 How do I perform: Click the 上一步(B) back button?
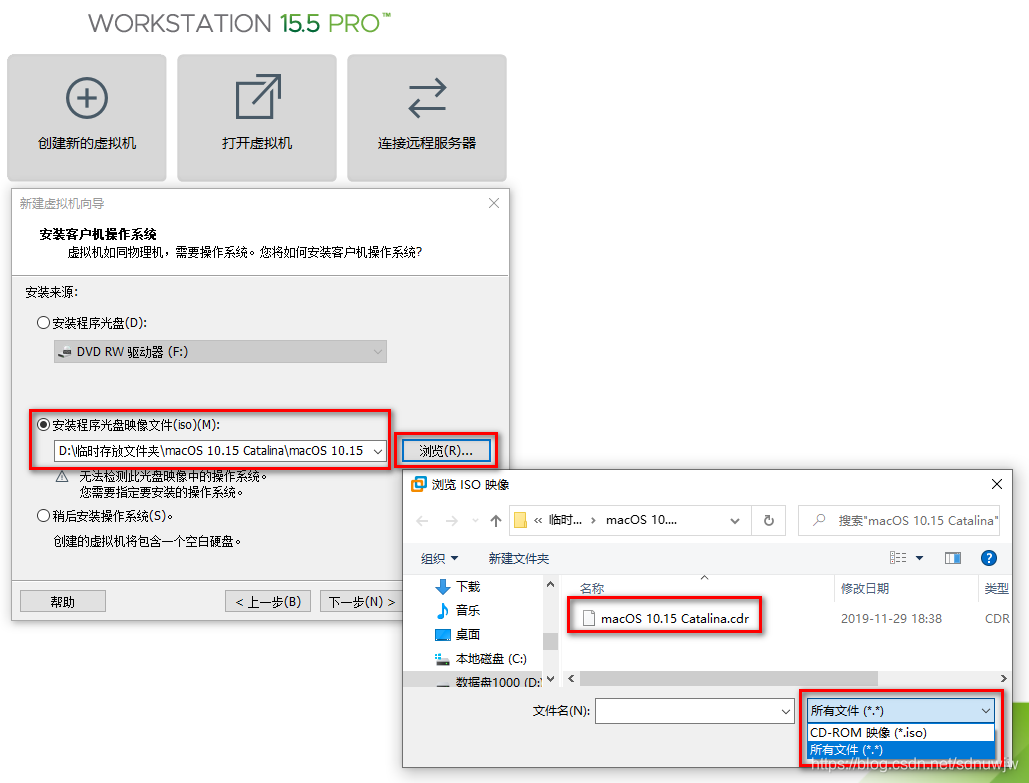click(x=268, y=601)
